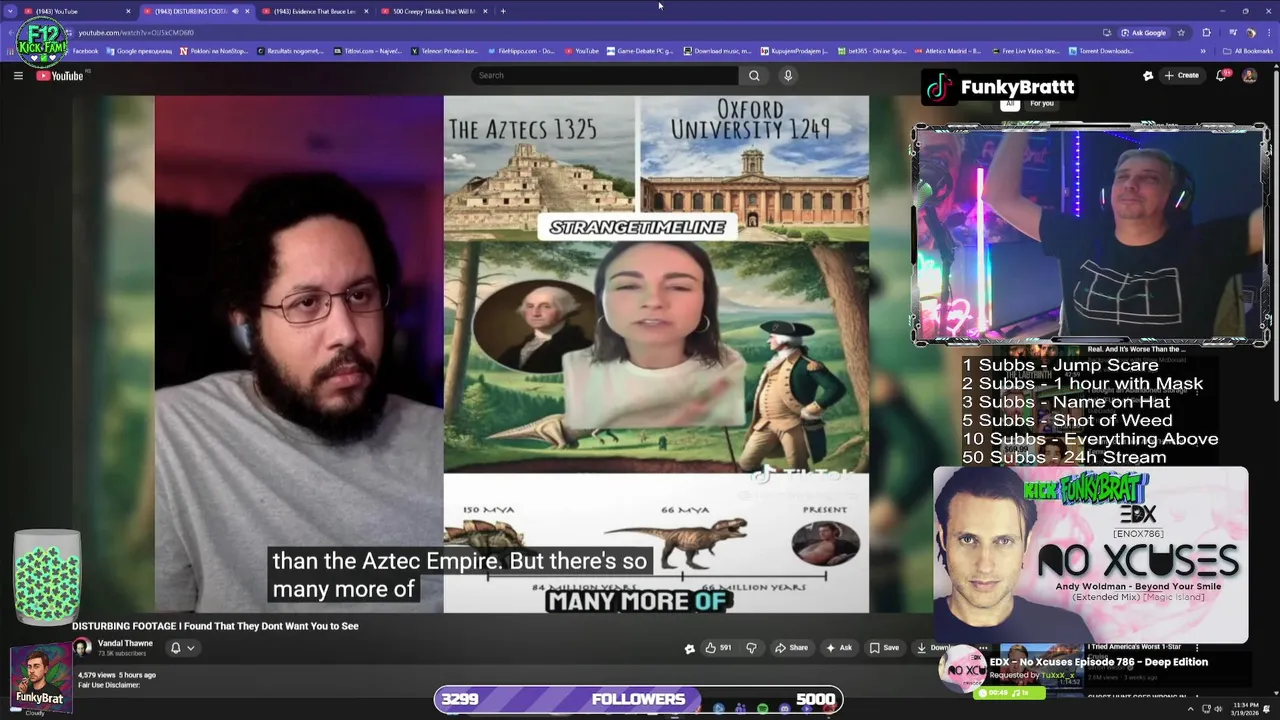Viewport: 1280px width, 720px height.
Task: Switch to the 500 Creepy Tiktoks tab
Action: (x=434, y=11)
